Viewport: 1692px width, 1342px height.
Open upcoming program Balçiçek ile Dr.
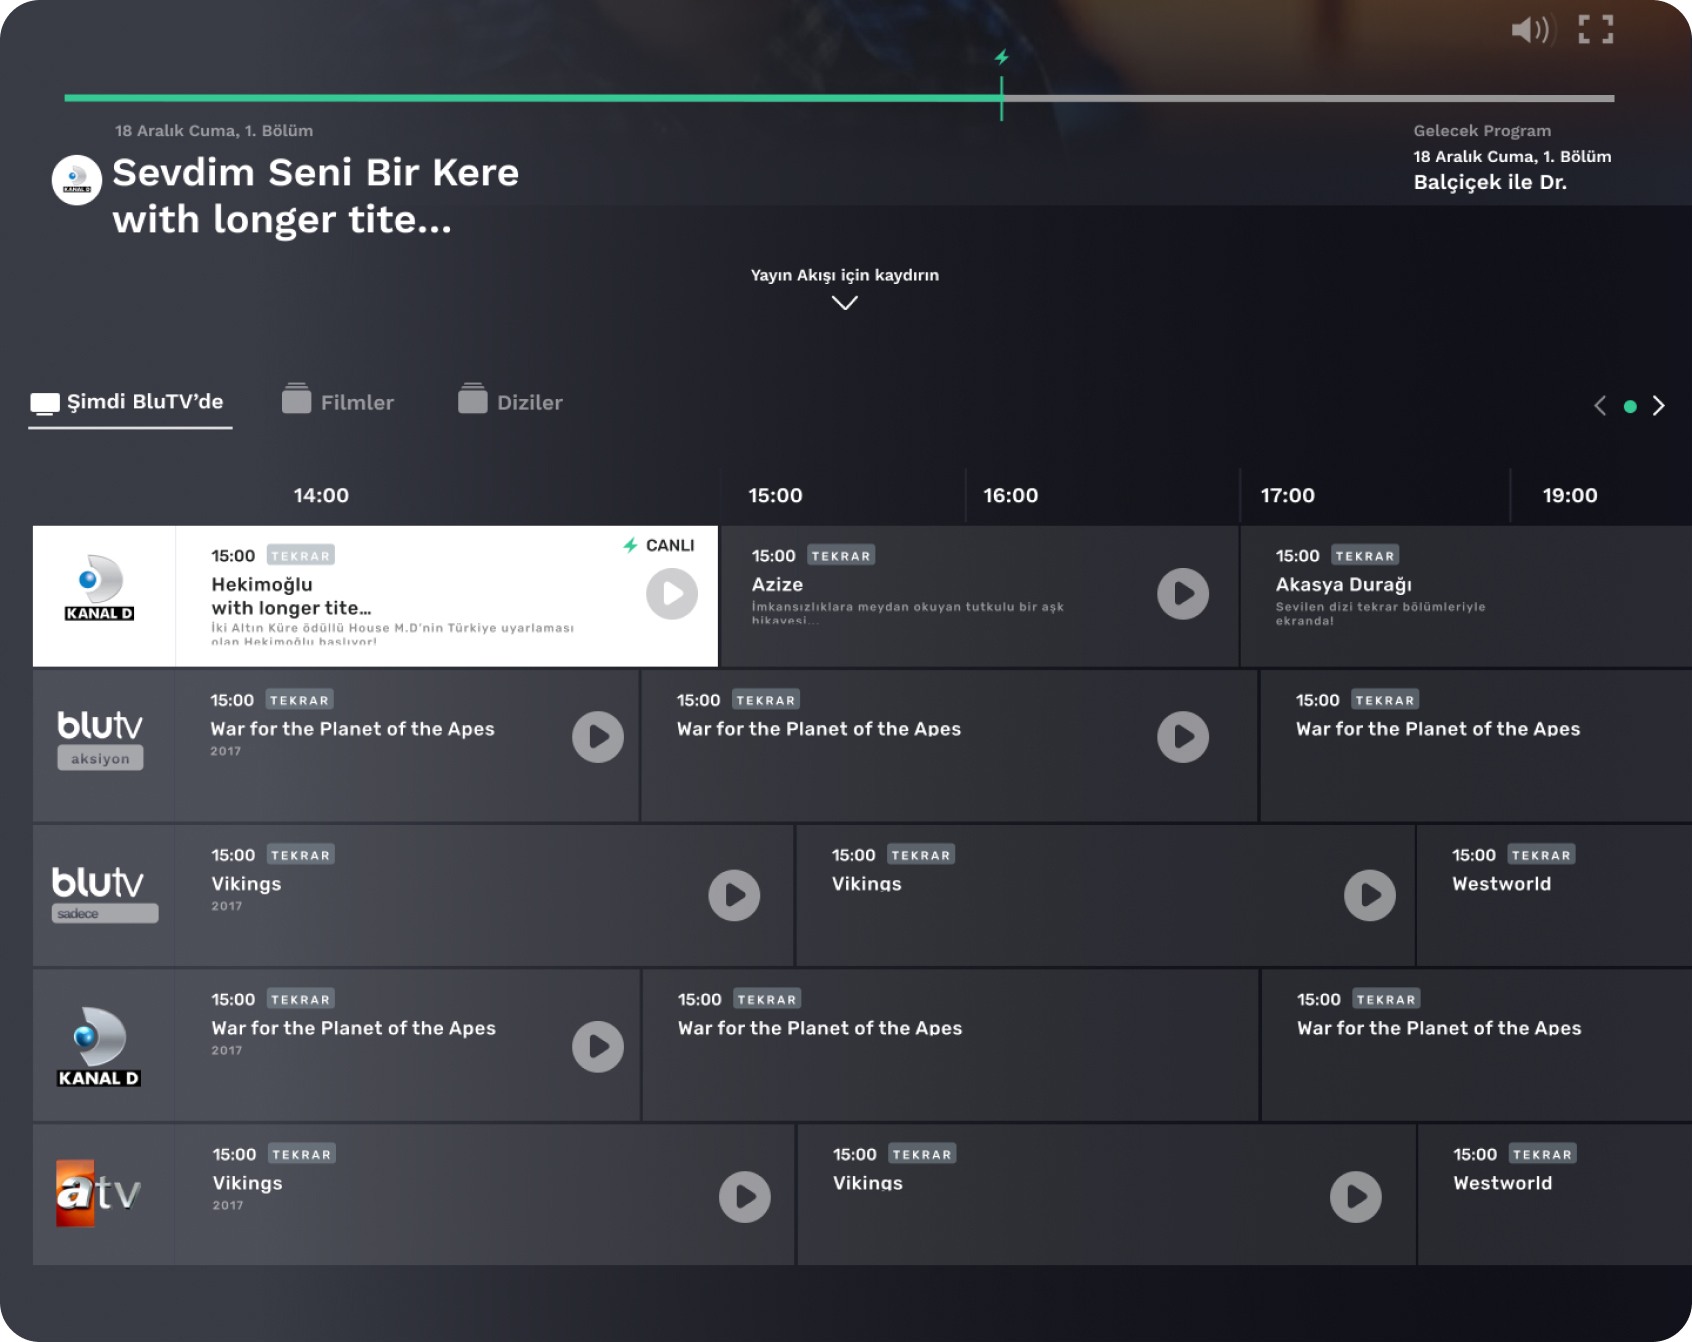(x=1489, y=182)
